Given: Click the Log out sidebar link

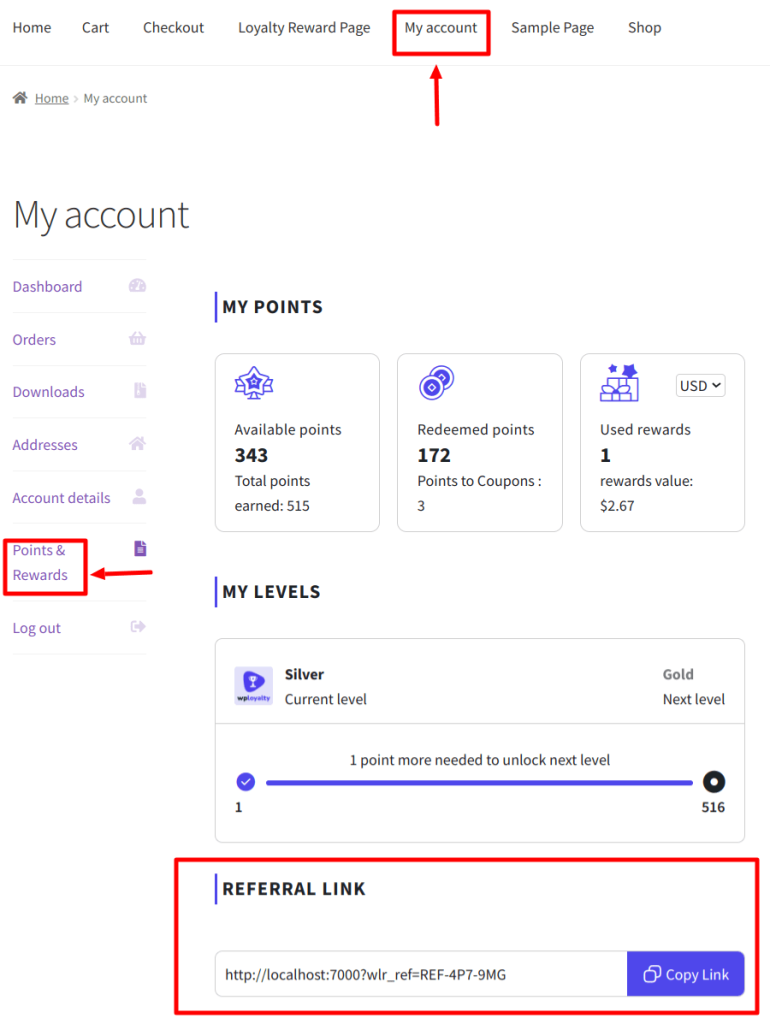Looking at the screenshot, I should pos(37,628).
